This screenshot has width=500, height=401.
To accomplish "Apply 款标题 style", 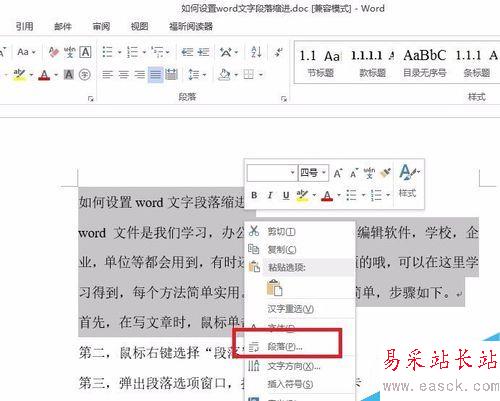I will [373, 63].
